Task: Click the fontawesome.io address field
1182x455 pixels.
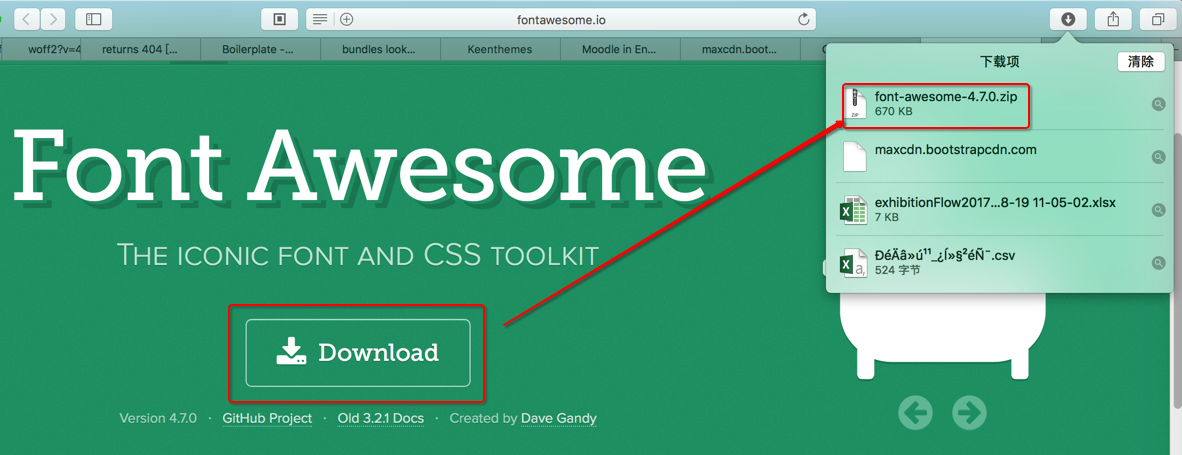Action: 561,19
